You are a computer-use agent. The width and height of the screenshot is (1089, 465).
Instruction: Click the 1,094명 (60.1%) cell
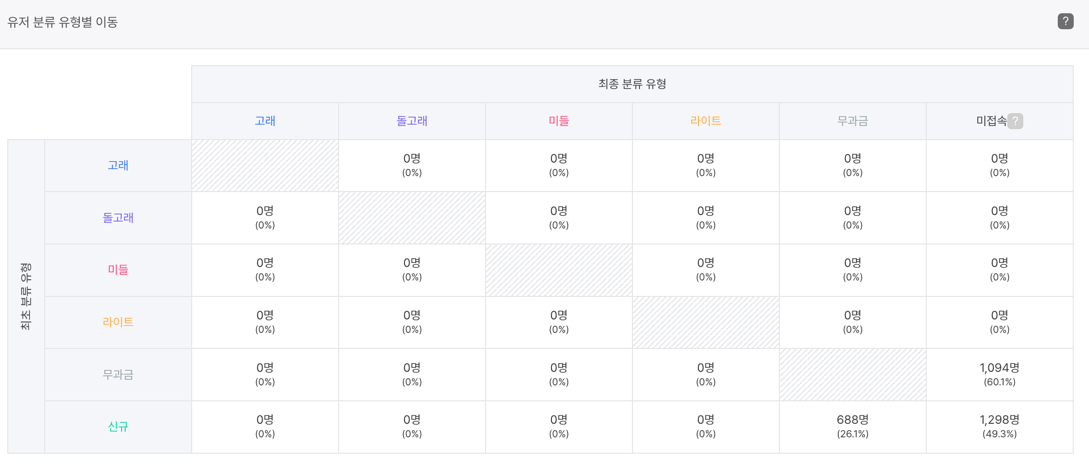click(x=999, y=374)
